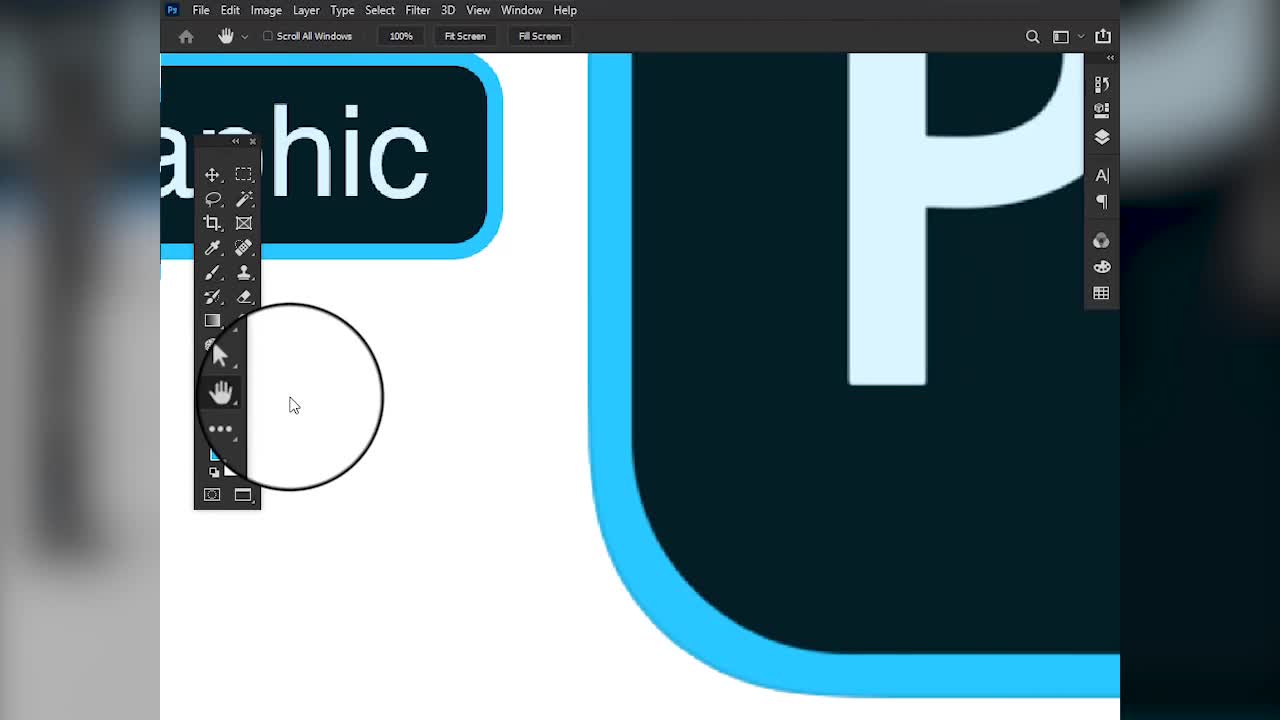This screenshot has width=1280, height=720.
Task: Select the Hand tool in the toolbox
Action: click(220, 393)
